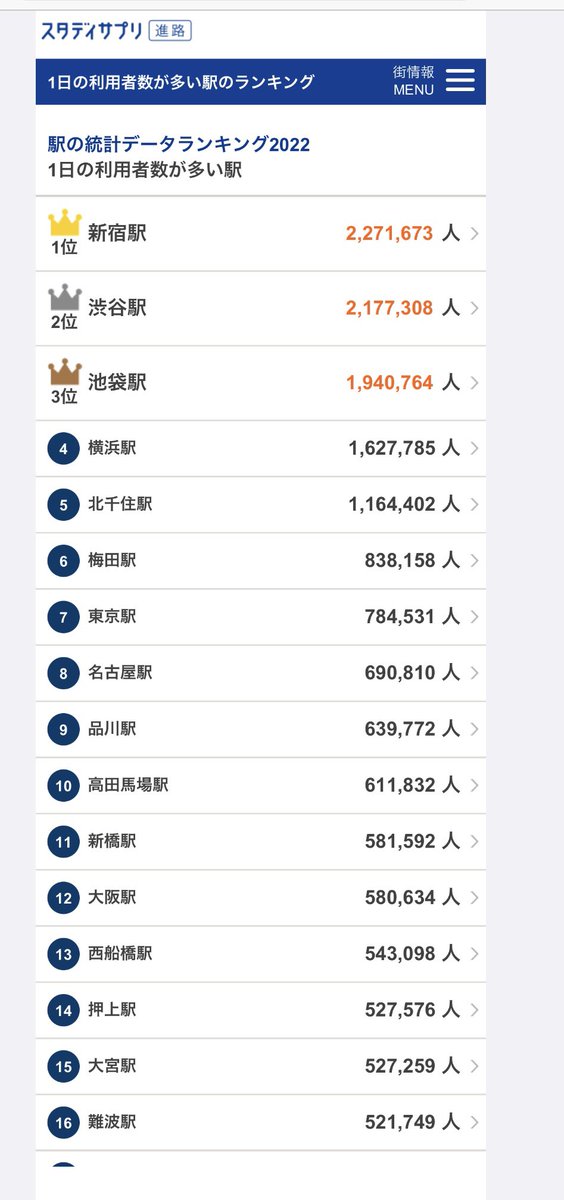Click the rank 4 circle badge
The width and height of the screenshot is (564, 1200).
pyautogui.click(x=63, y=449)
